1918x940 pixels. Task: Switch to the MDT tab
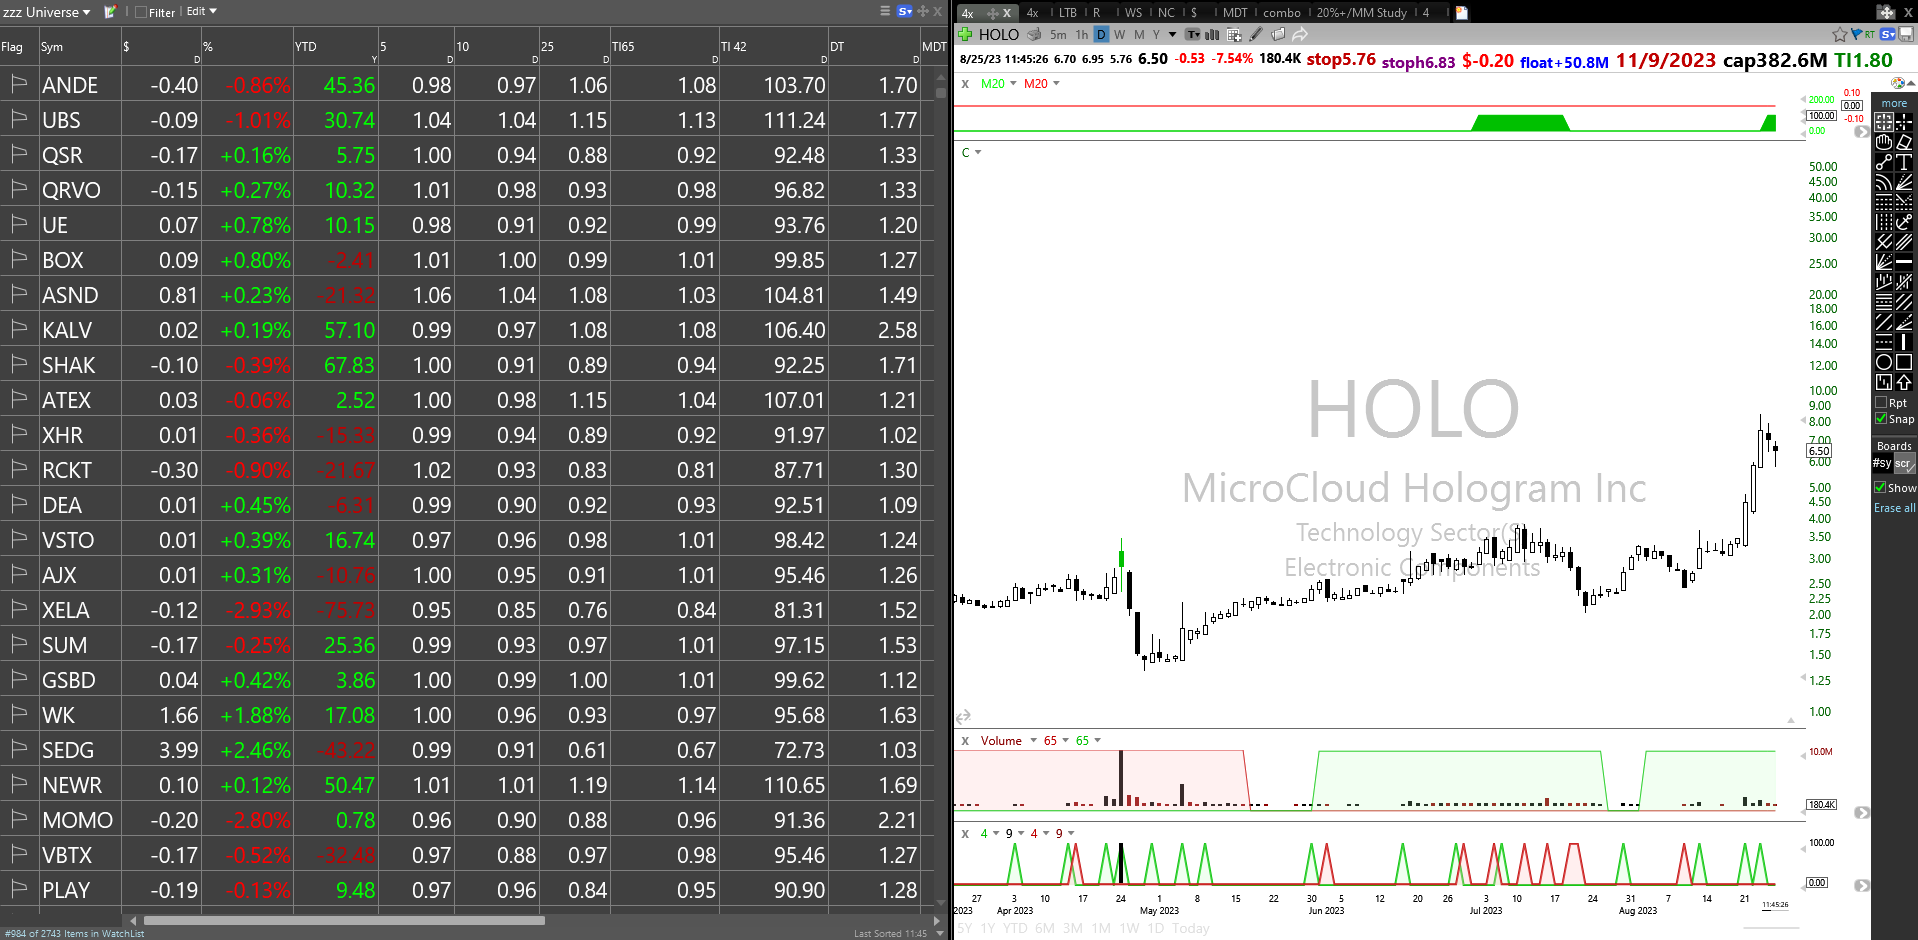pyautogui.click(x=1235, y=13)
